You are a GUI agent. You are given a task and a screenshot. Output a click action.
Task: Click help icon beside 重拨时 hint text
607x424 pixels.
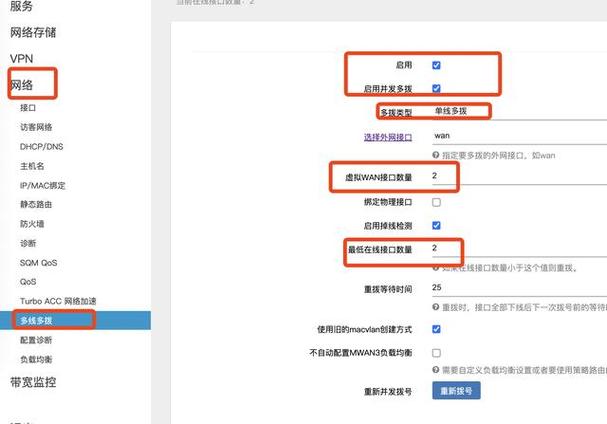(x=436, y=307)
